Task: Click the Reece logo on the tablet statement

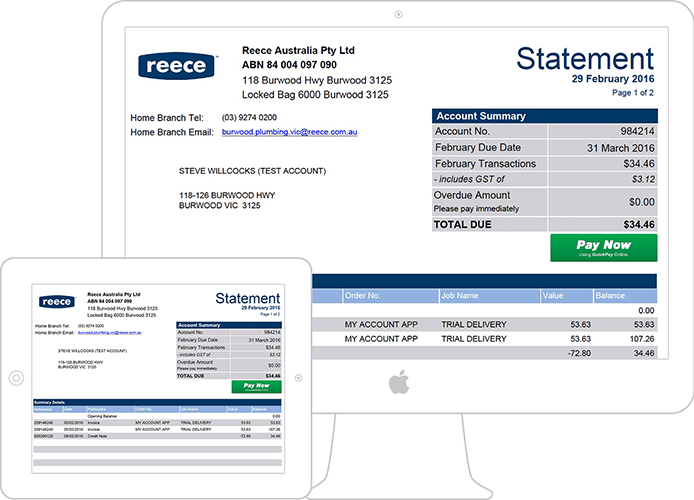Action: click(56, 301)
